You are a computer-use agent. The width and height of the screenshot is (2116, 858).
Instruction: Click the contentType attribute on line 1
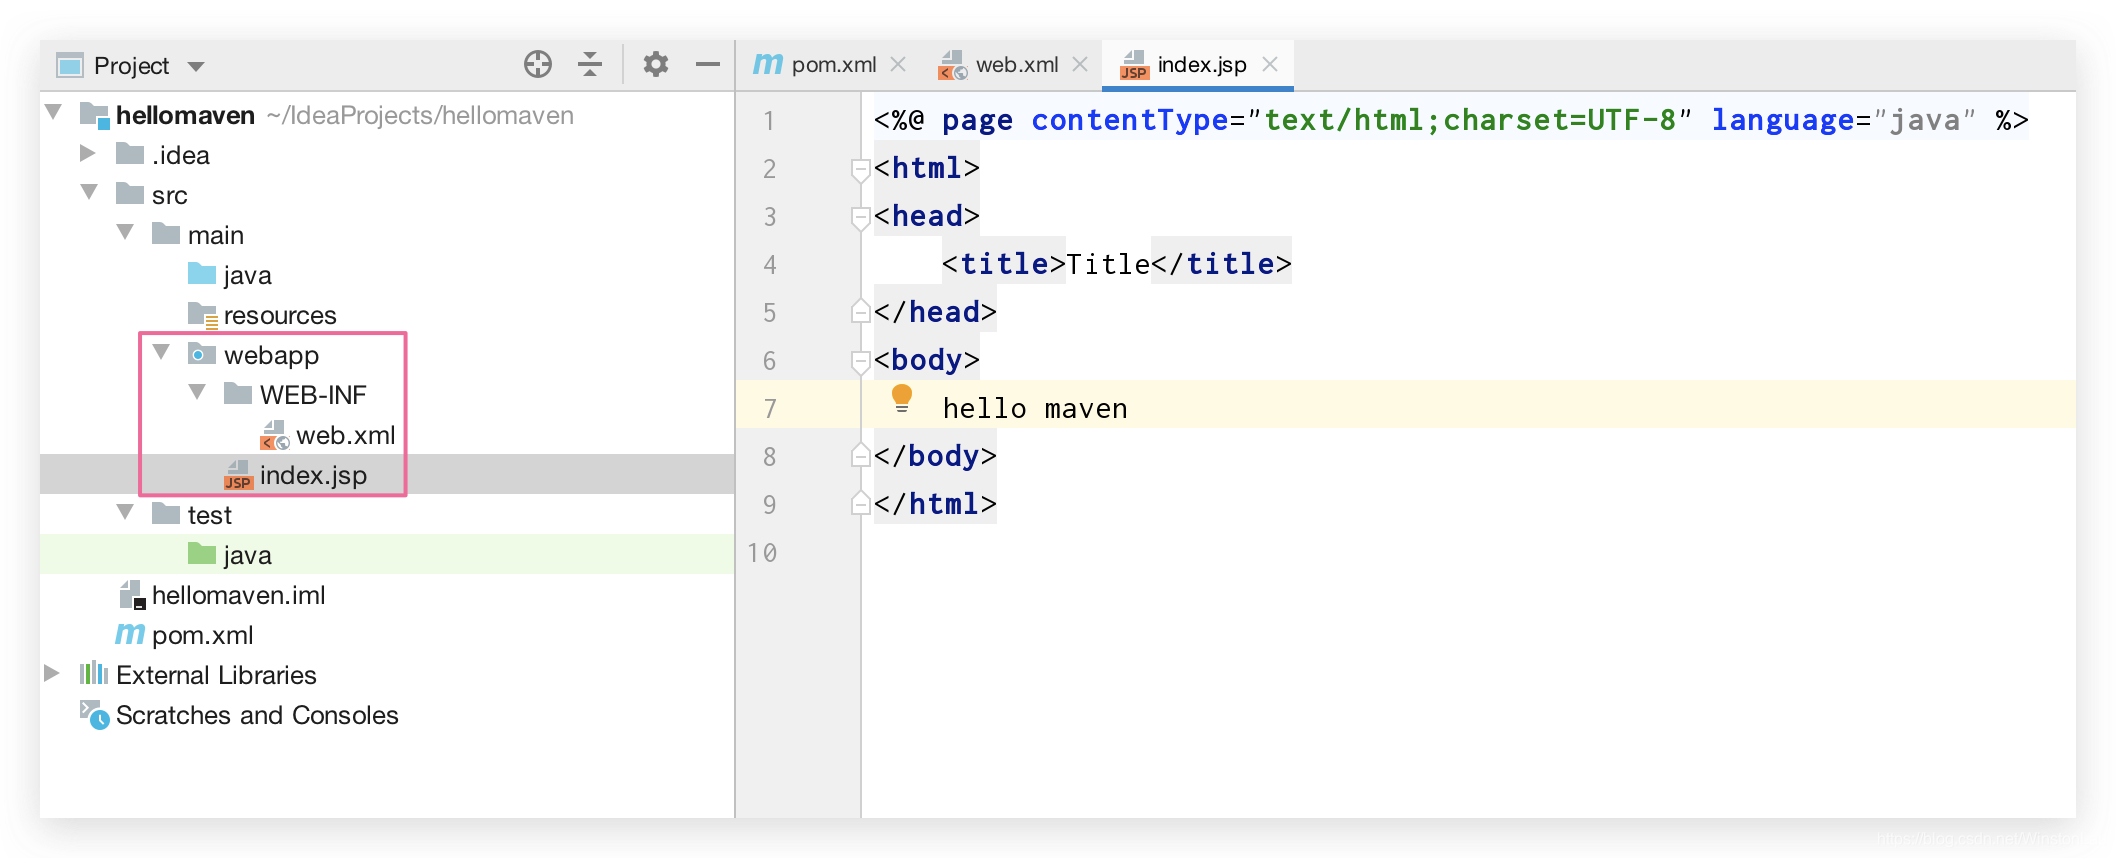(x=1129, y=120)
